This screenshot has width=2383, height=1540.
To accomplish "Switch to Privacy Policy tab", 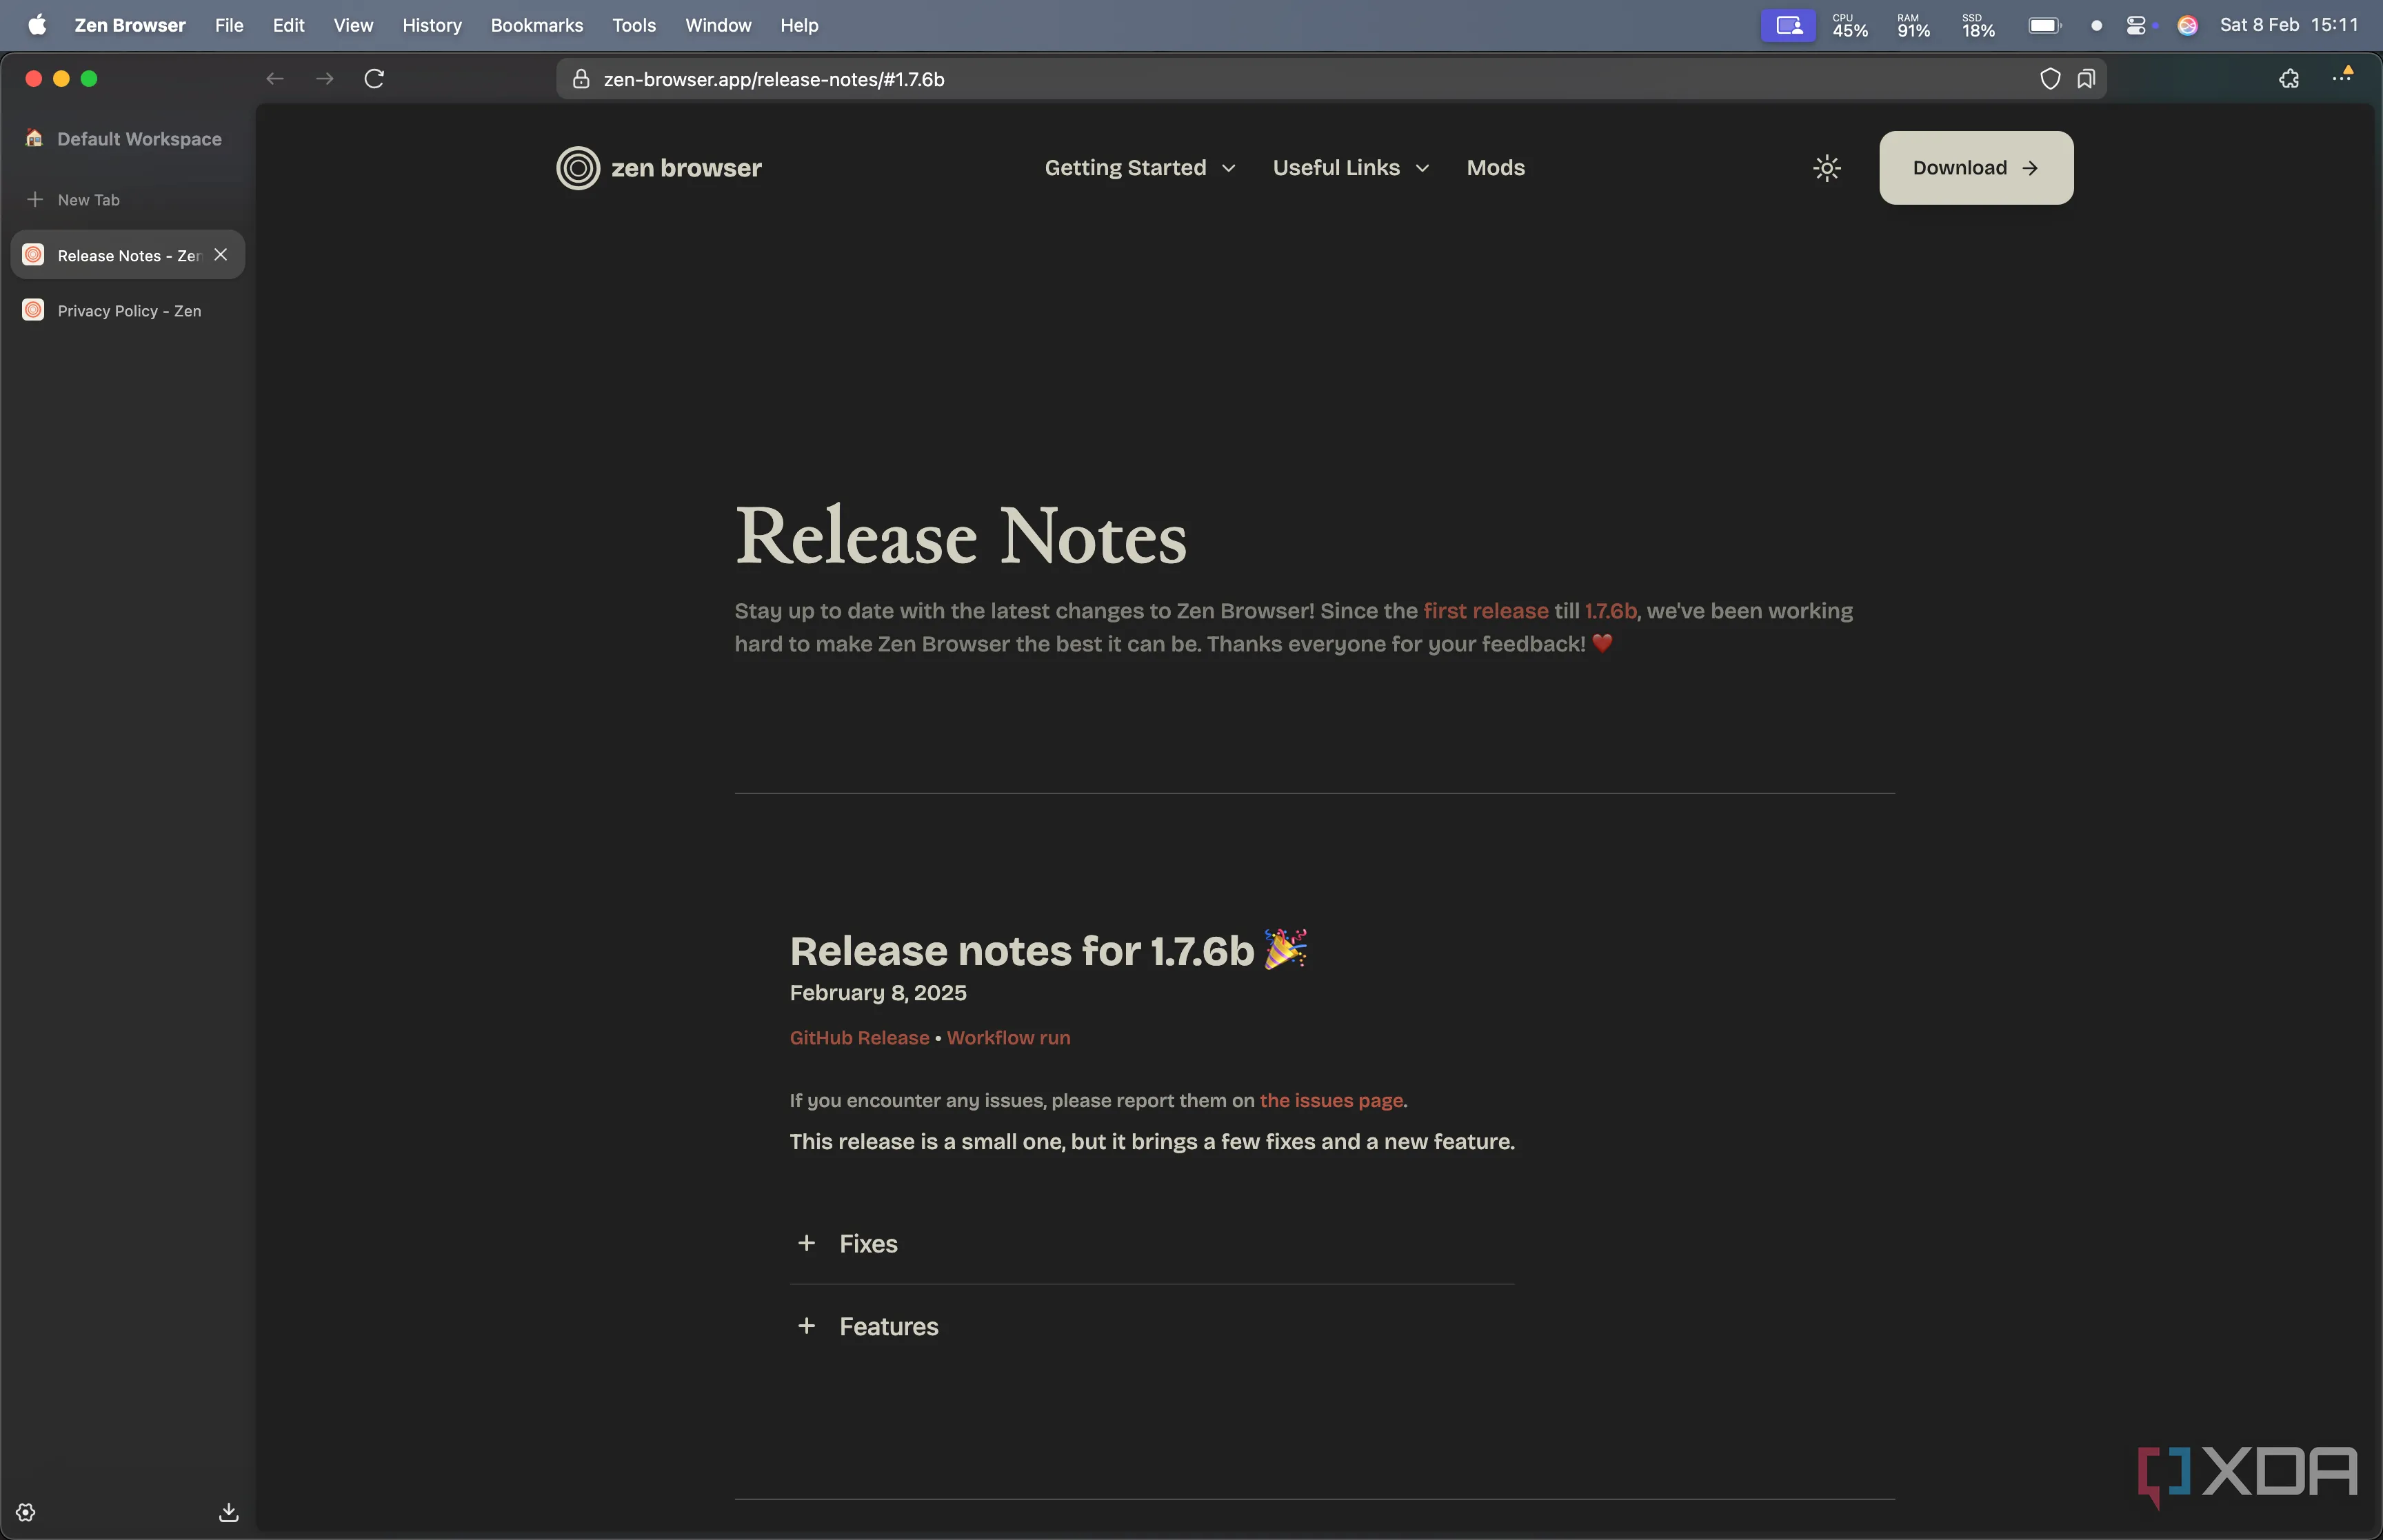I will [128, 311].
